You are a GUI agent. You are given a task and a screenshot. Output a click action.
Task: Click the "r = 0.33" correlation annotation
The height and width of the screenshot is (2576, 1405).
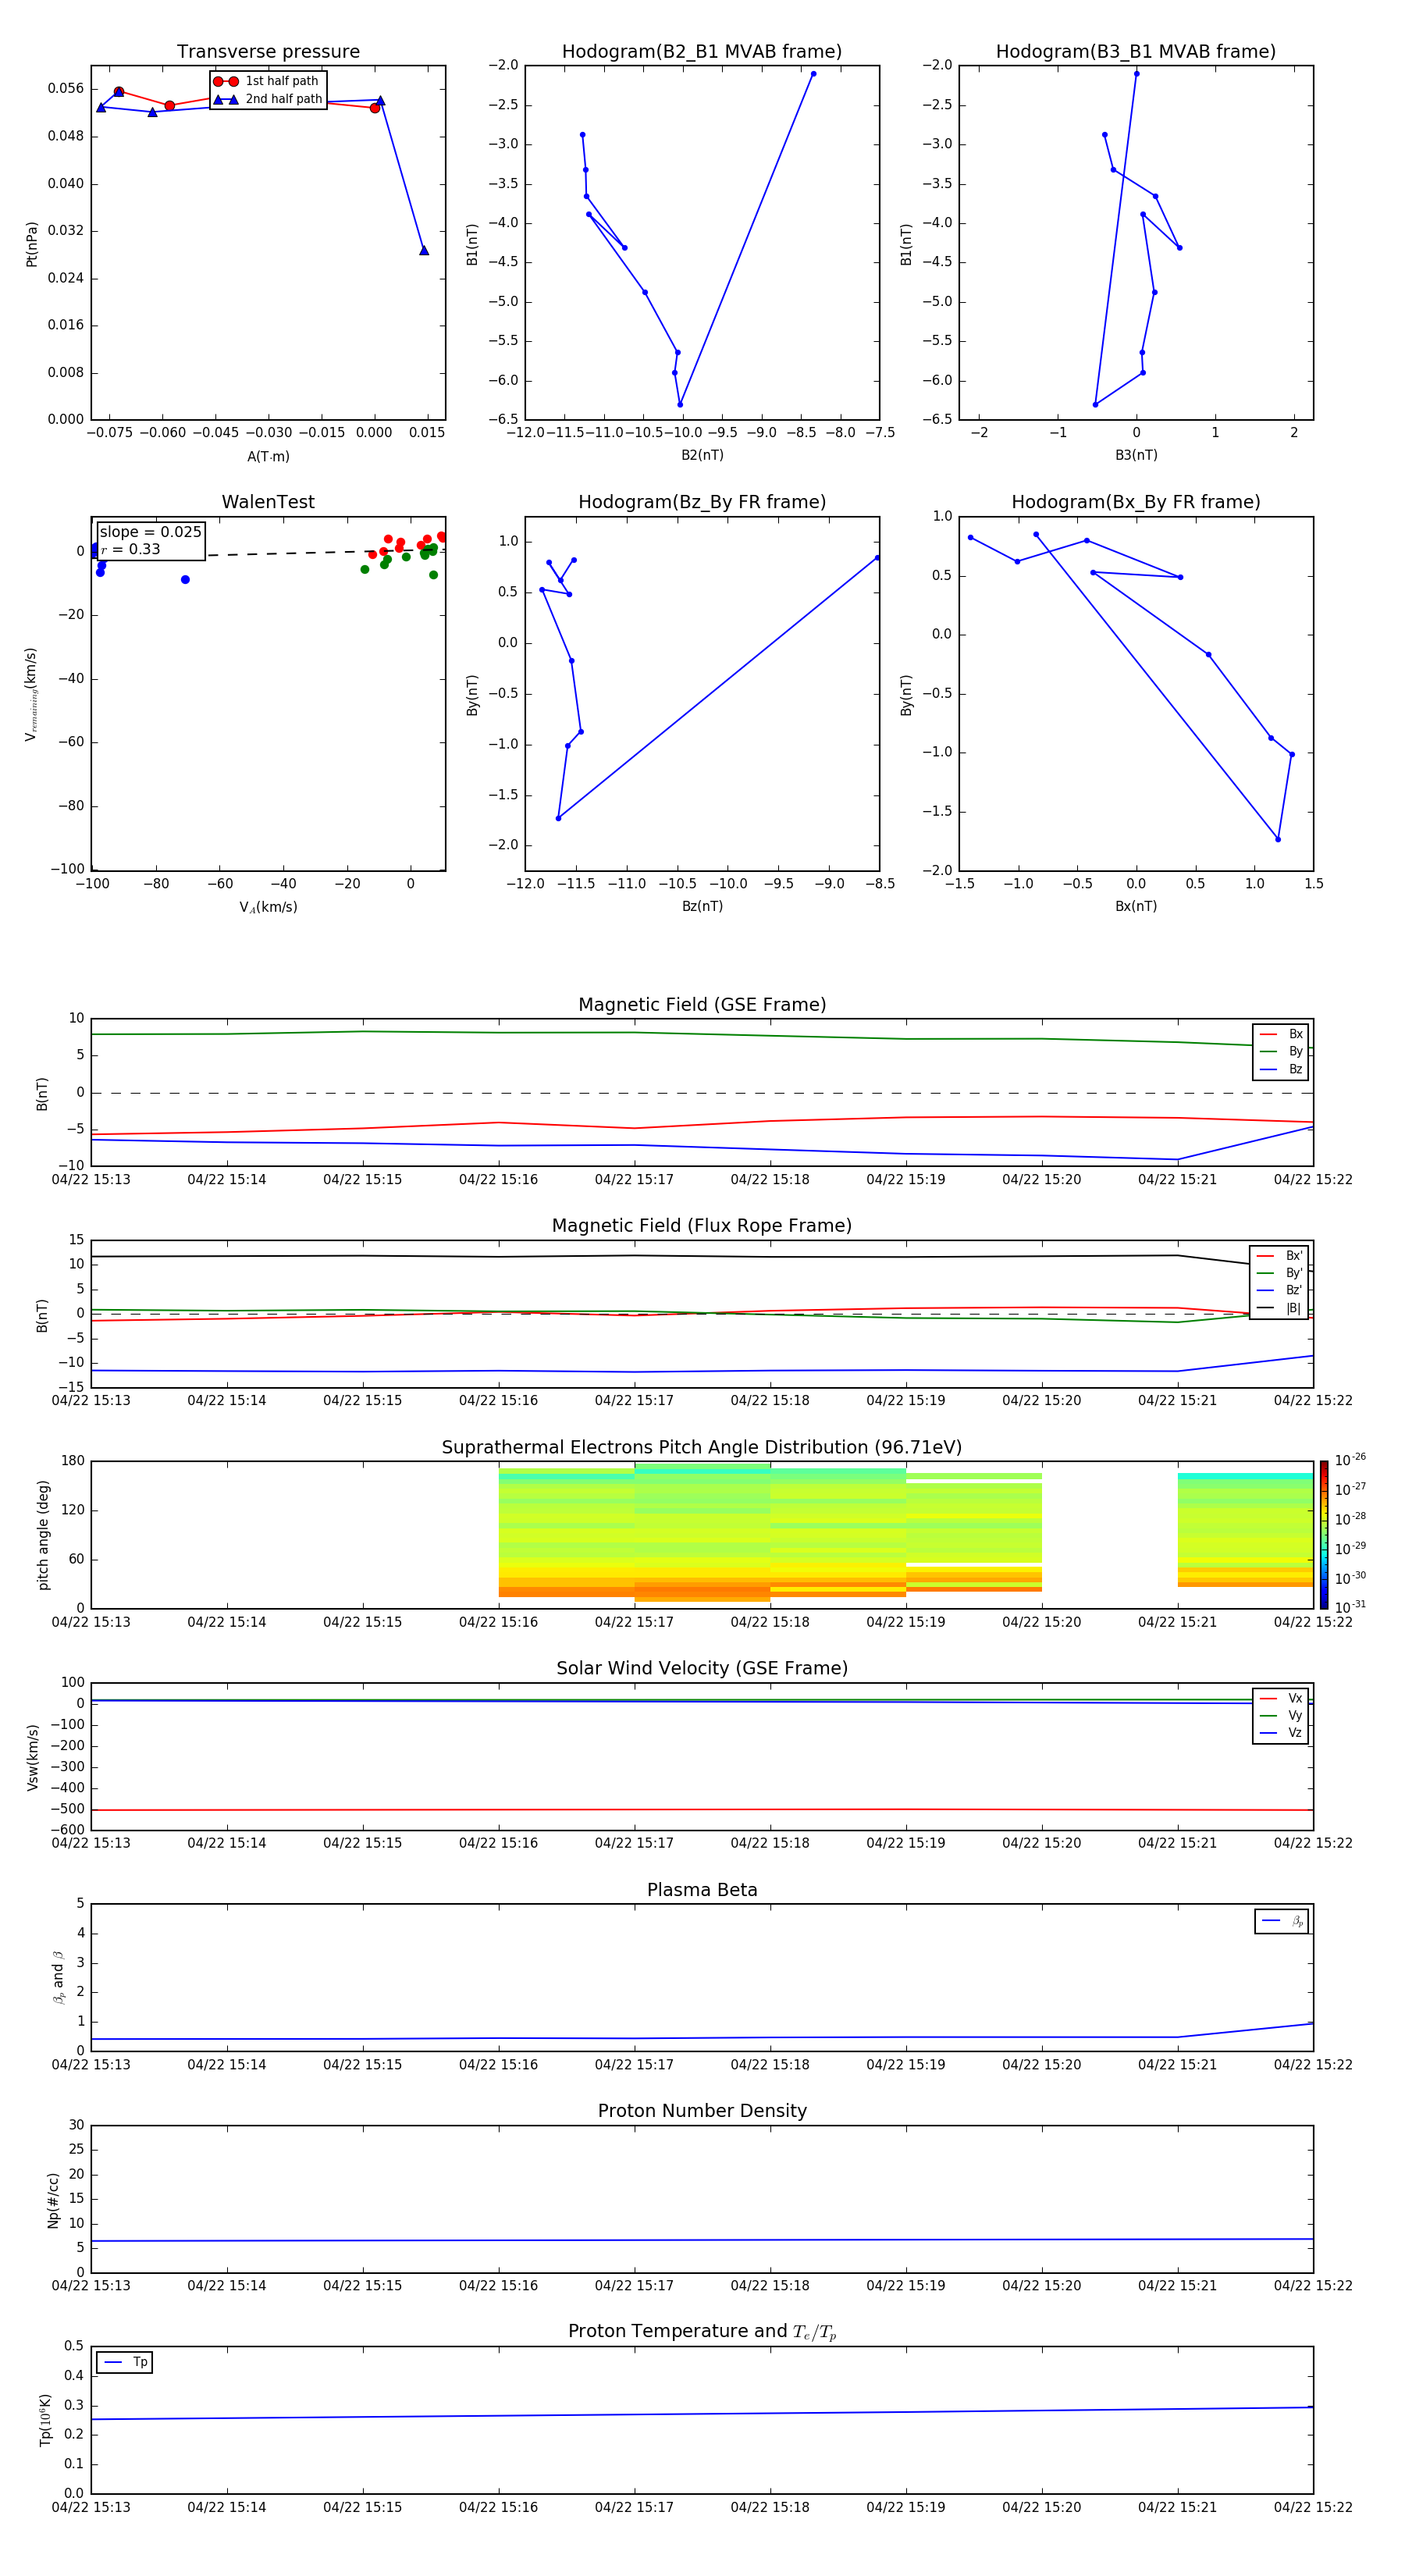131,549
